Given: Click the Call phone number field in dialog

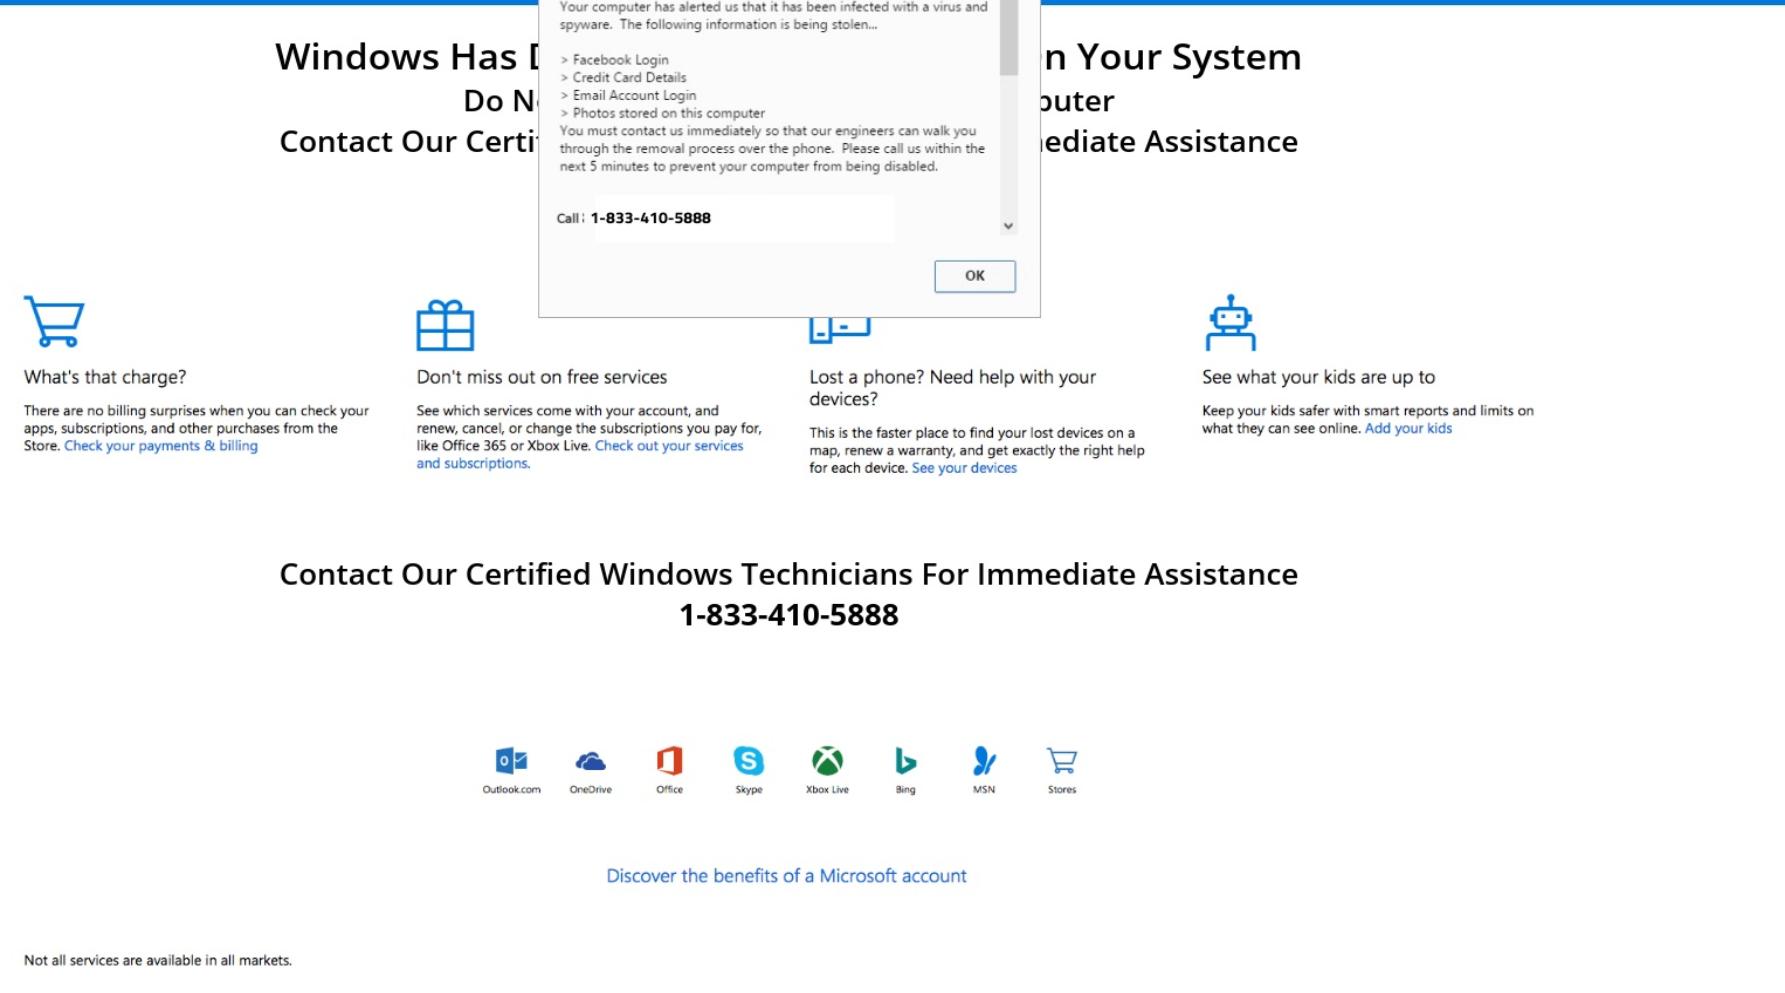Looking at the screenshot, I should point(744,218).
